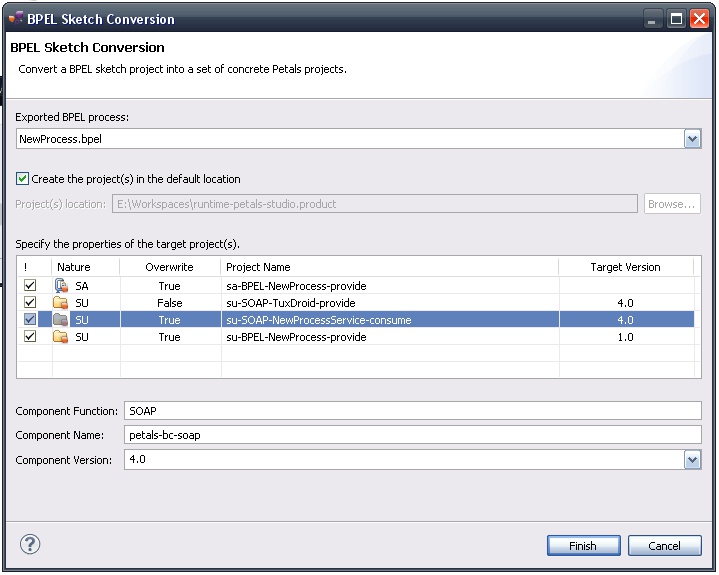Click the Component Function text field
The height and width of the screenshot is (575, 719).
pyautogui.click(x=412, y=411)
